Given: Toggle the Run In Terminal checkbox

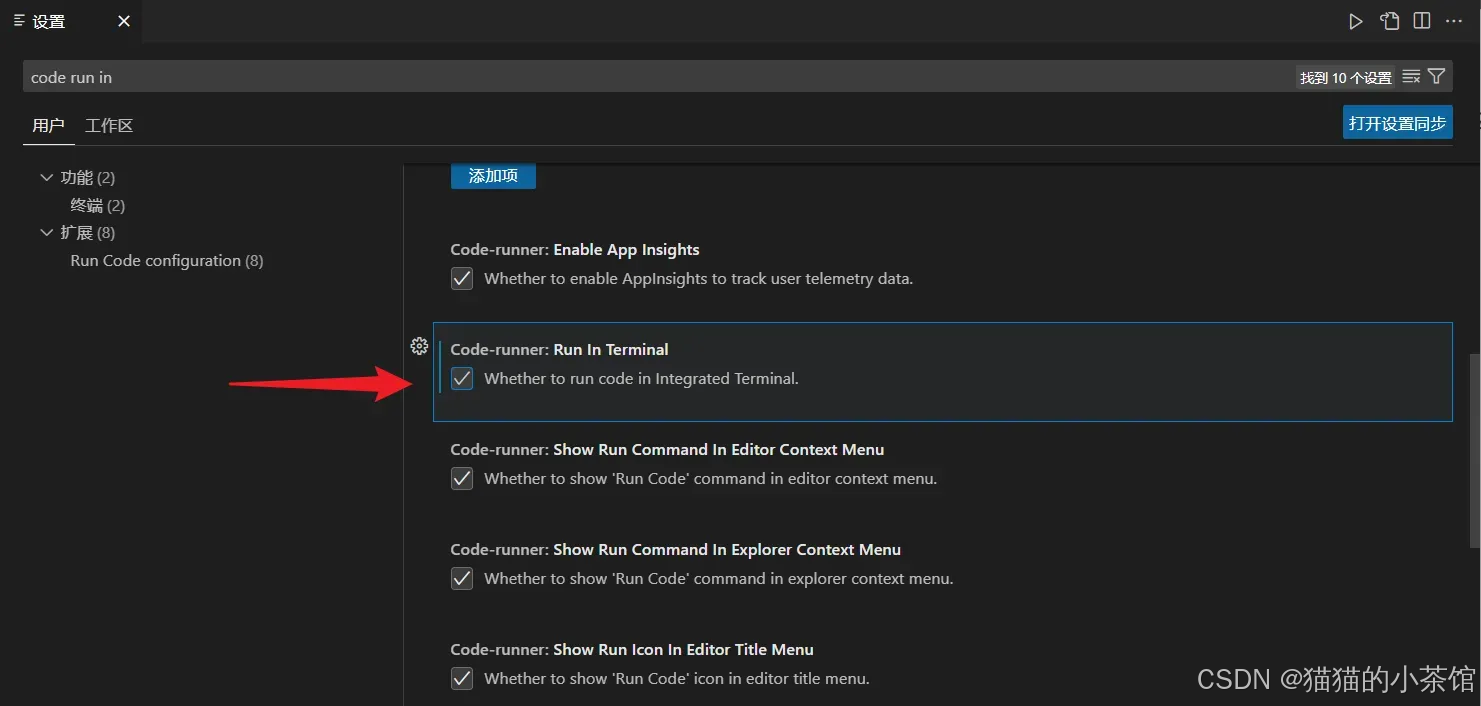Looking at the screenshot, I should point(462,379).
